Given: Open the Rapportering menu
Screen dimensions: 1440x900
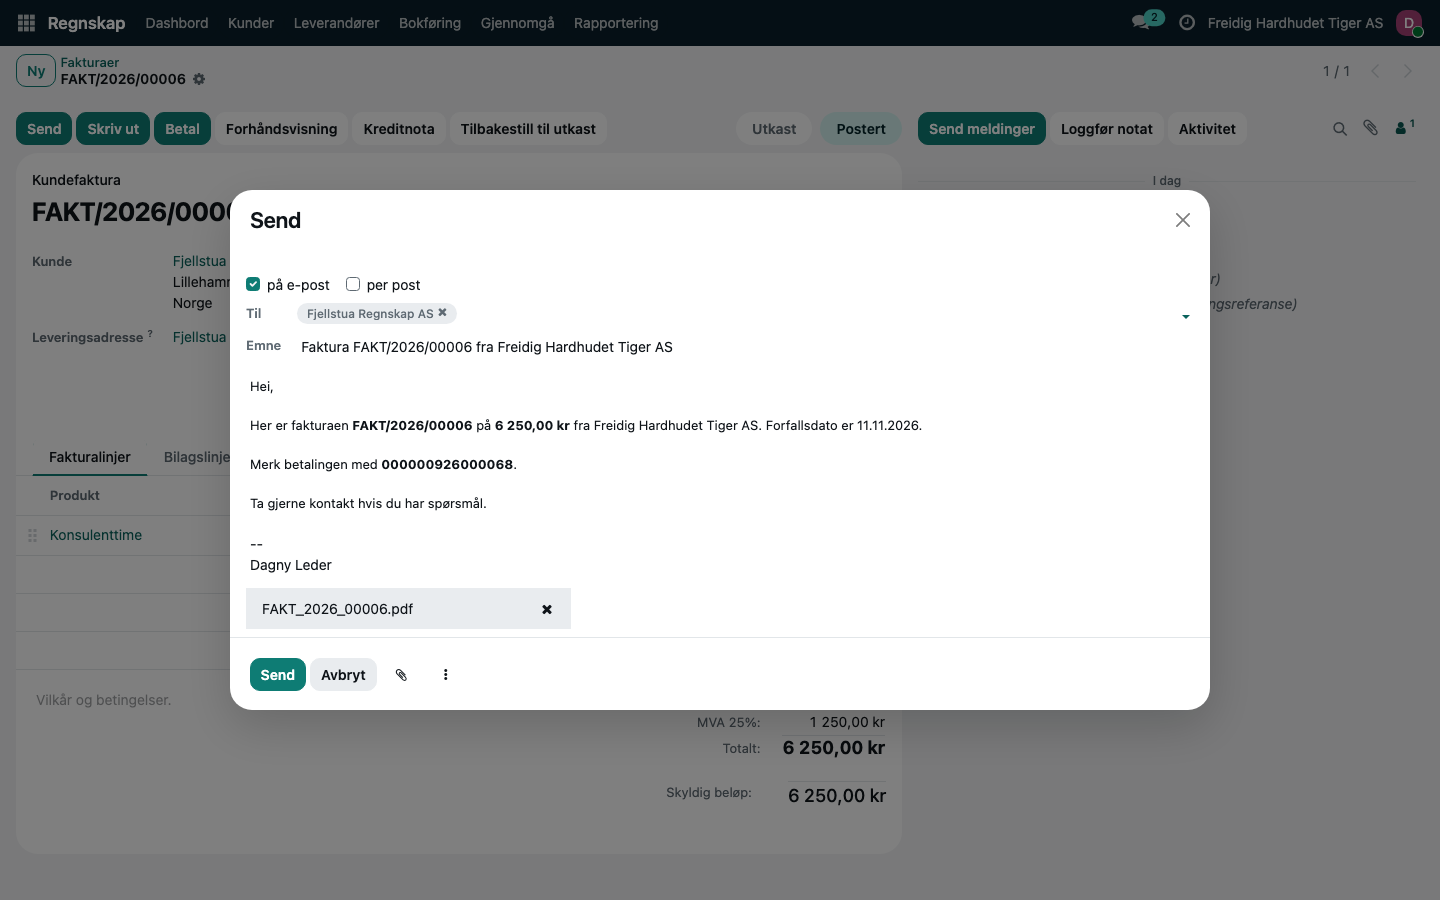Looking at the screenshot, I should click(616, 23).
